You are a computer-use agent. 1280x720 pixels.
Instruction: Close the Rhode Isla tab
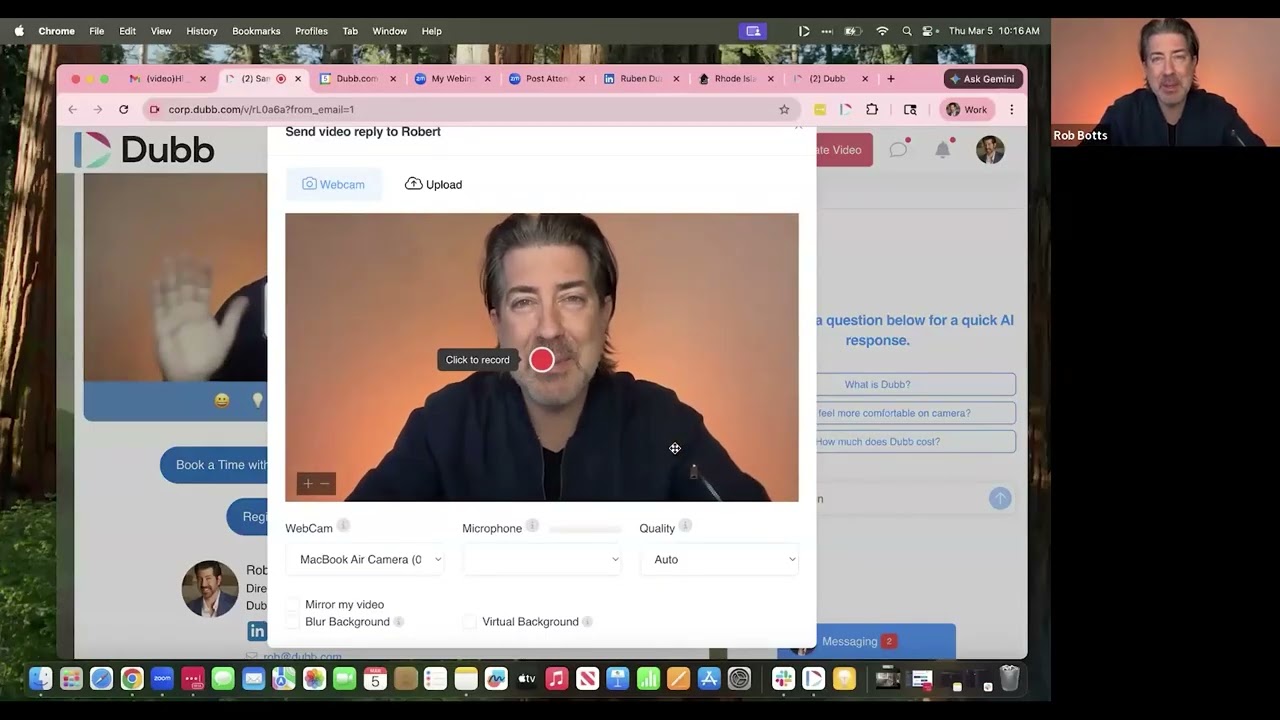coord(771,79)
